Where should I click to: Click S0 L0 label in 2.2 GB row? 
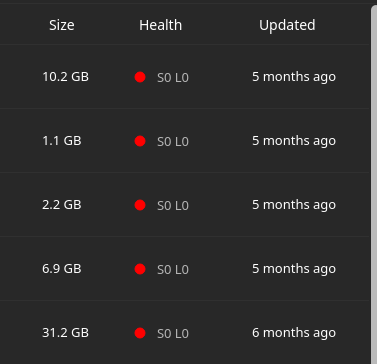click(173, 206)
